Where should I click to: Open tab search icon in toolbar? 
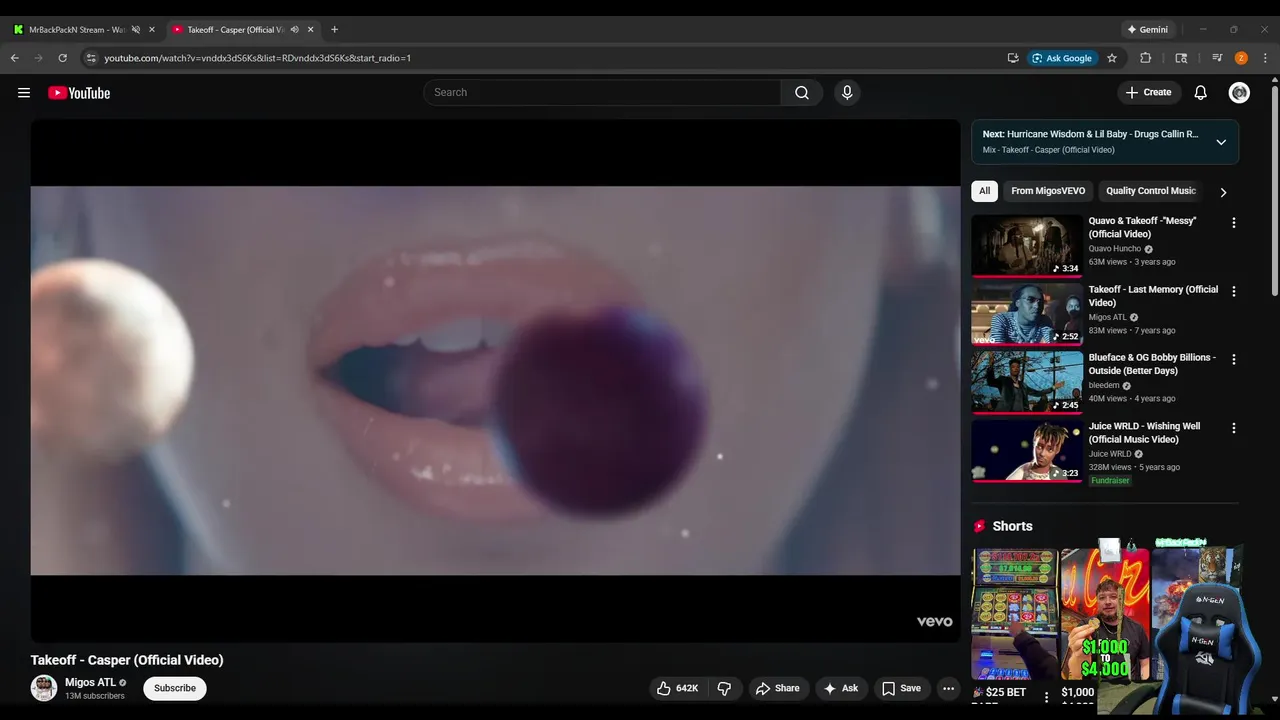1181,58
